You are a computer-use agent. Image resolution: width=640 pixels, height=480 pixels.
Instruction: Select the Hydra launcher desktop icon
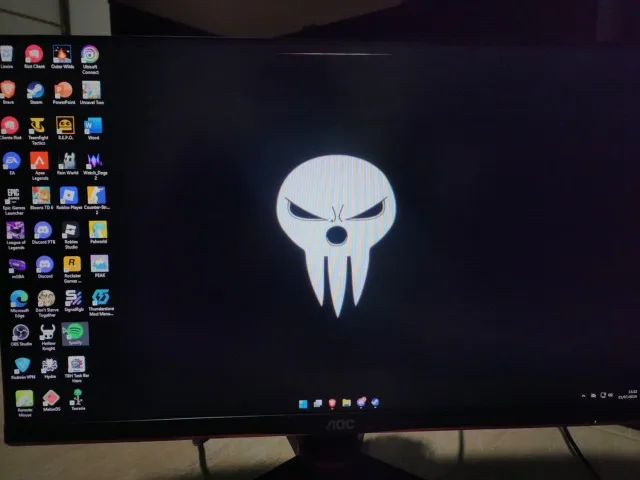click(50, 368)
